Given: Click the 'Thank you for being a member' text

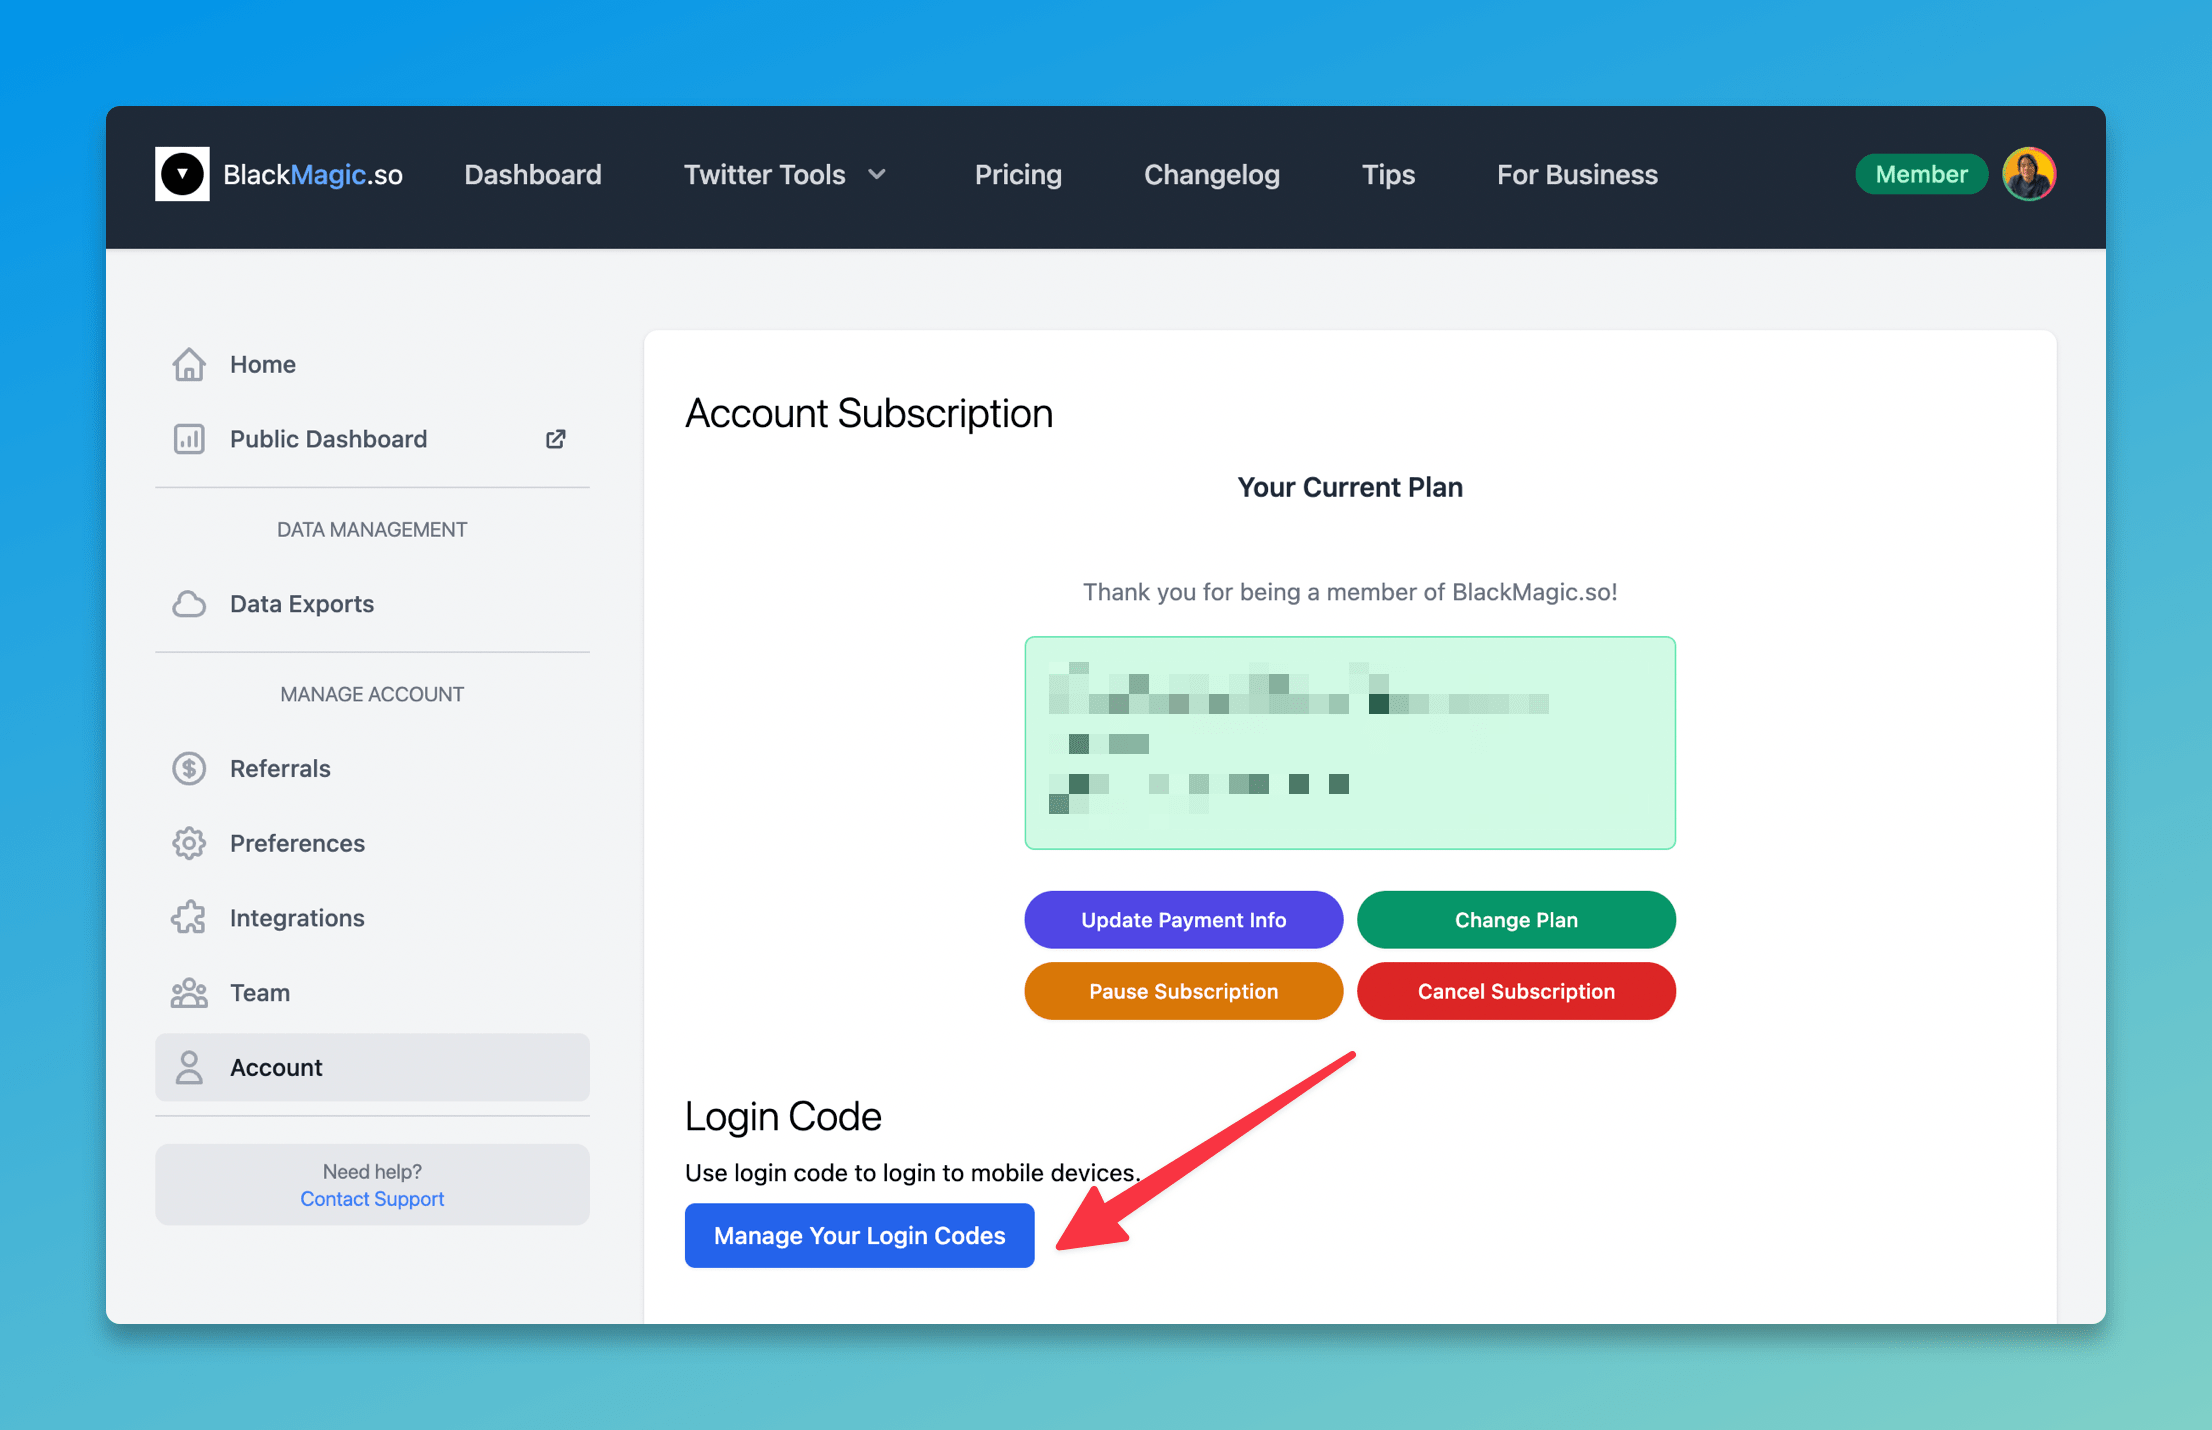Looking at the screenshot, I should point(1350,592).
